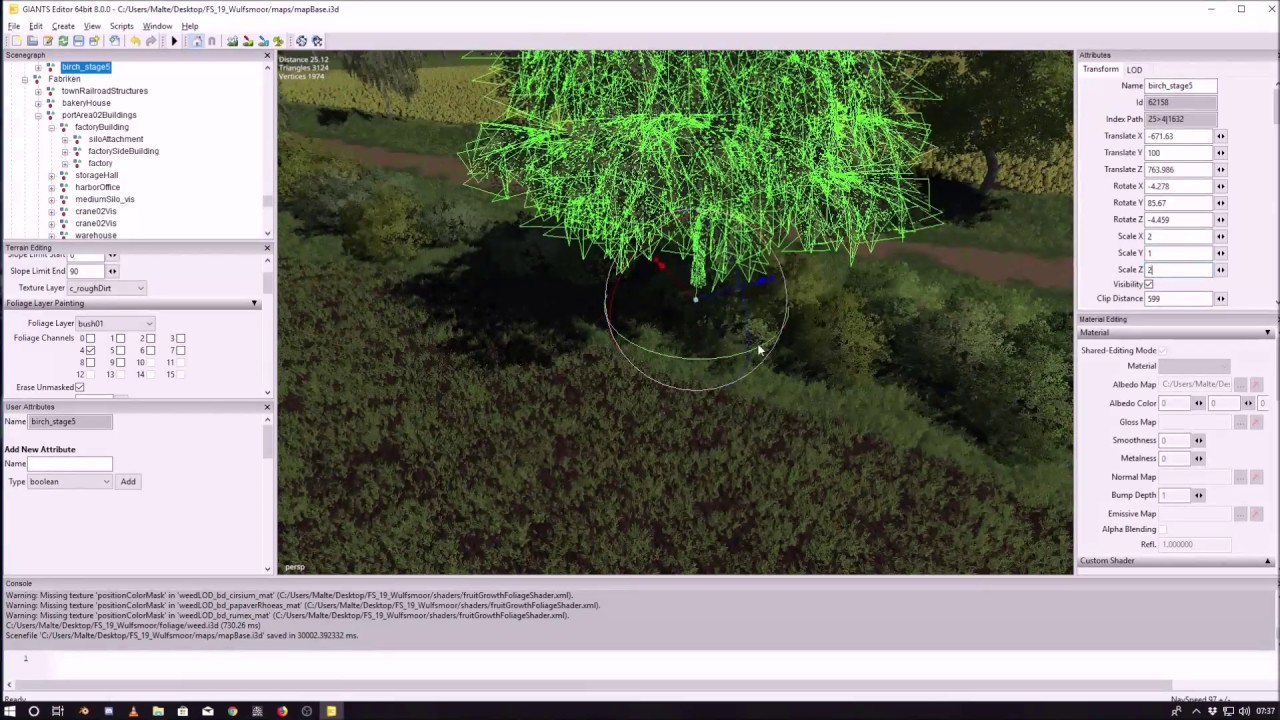This screenshot has height=720, width=1280.
Task: Click the first gear-like toolbar icon
Action: click(x=301, y=41)
